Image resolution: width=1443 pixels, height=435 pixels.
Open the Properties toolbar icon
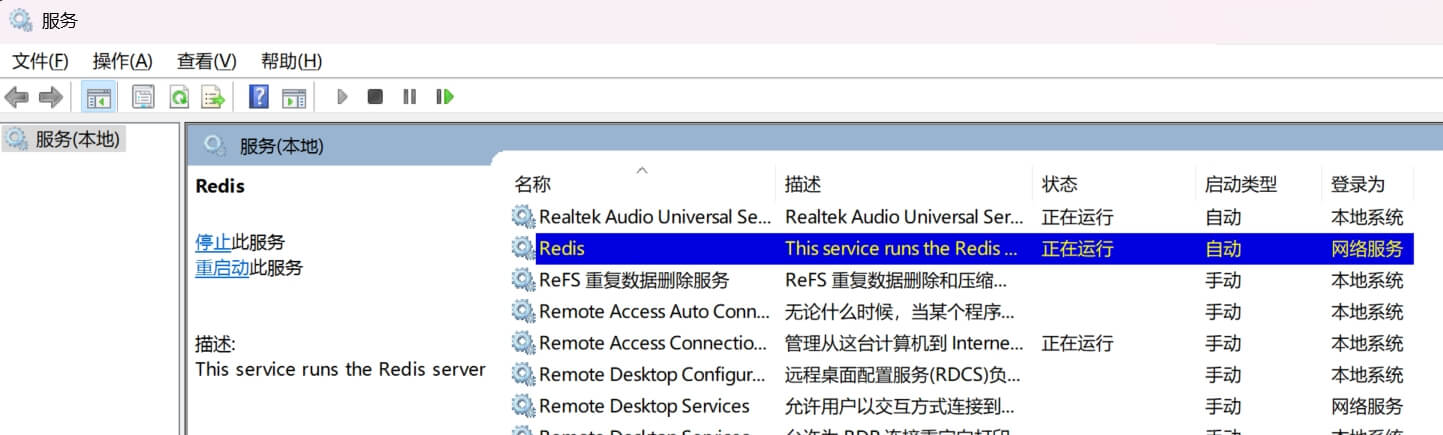[144, 97]
